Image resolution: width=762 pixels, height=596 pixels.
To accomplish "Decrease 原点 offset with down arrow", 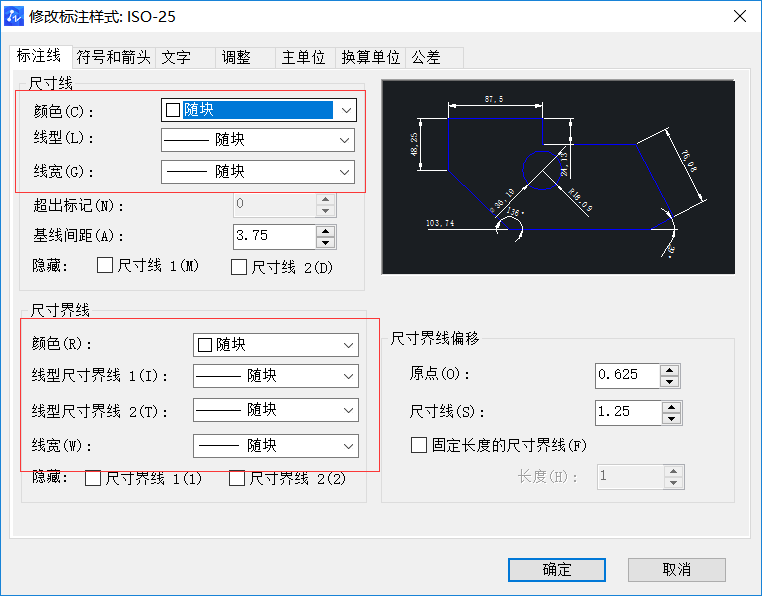I will click(x=669, y=381).
